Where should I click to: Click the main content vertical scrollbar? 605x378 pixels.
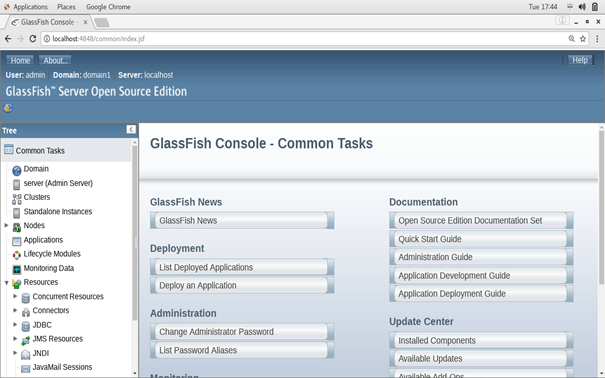[x=601, y=208]
